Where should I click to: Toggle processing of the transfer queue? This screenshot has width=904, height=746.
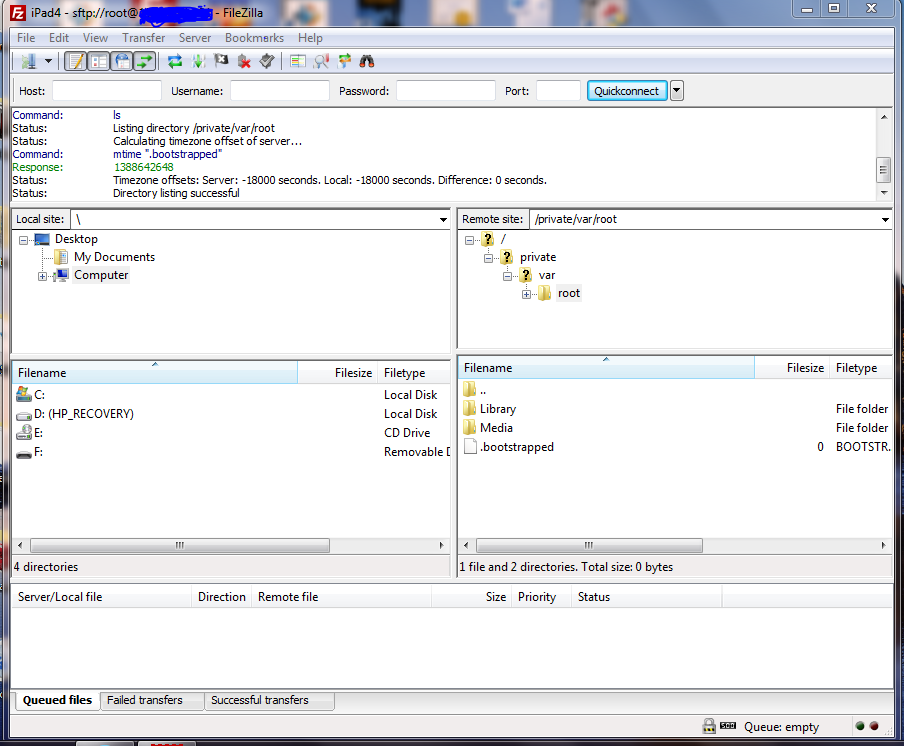(198, 61)
